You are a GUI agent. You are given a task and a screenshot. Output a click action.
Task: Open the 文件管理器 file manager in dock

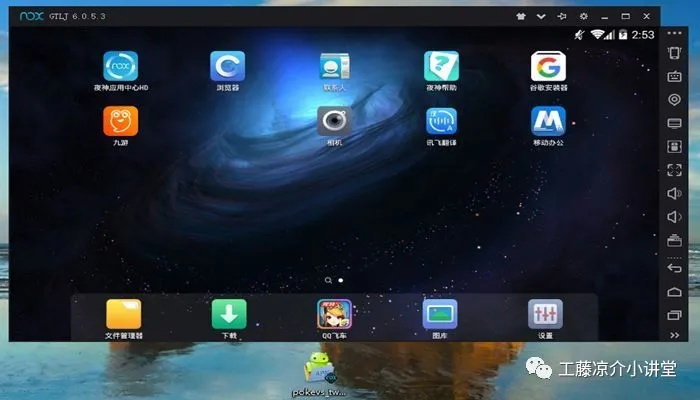[124, 314]
